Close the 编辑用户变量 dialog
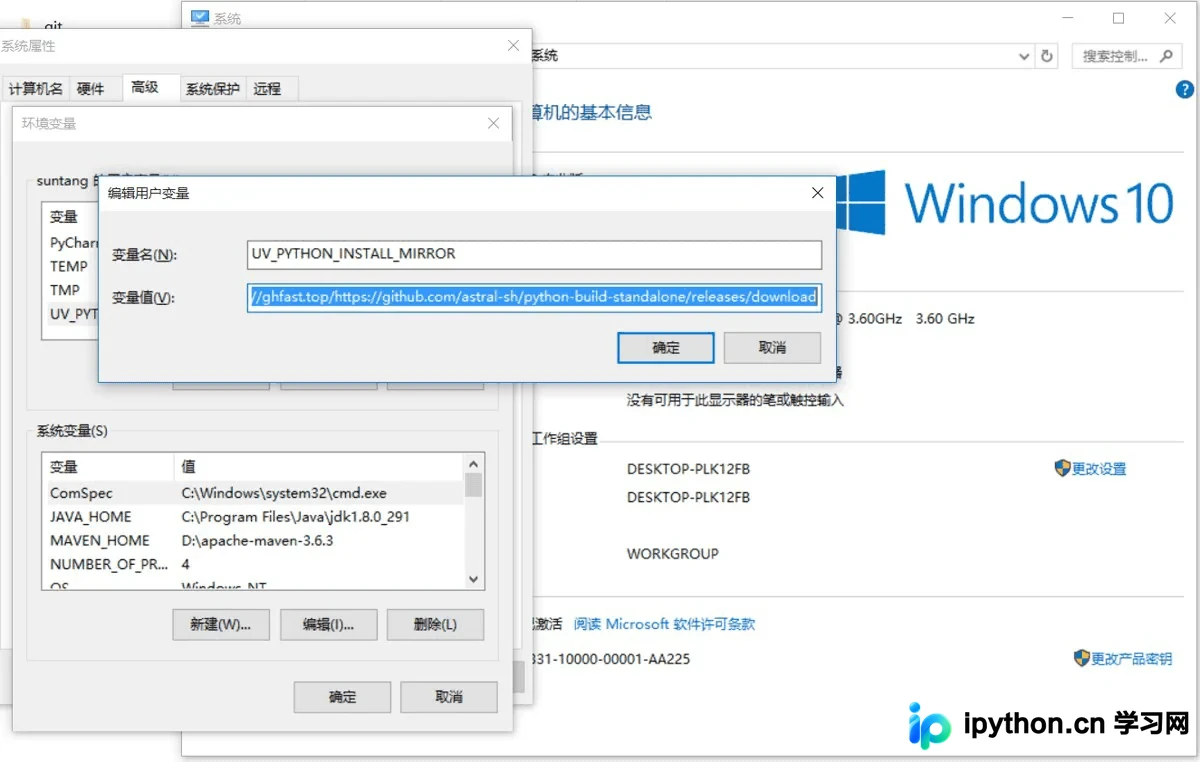 817,193
